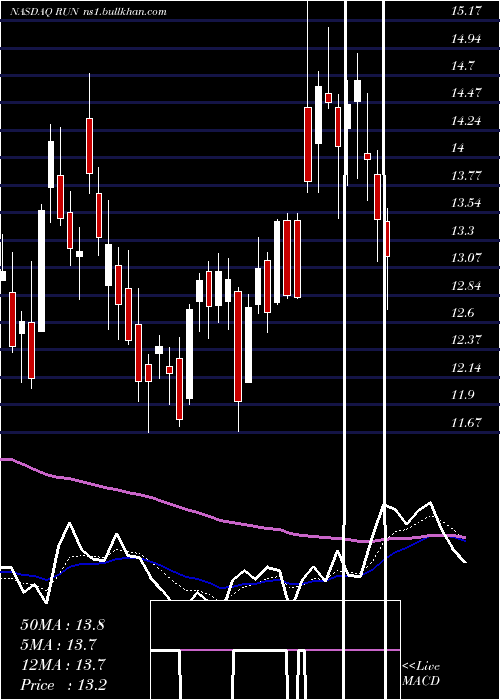Click the 'NASDAQ RUN ns1.bullkhan.com' title text
This screenshot has height=700, width=500.
point(88,12)
